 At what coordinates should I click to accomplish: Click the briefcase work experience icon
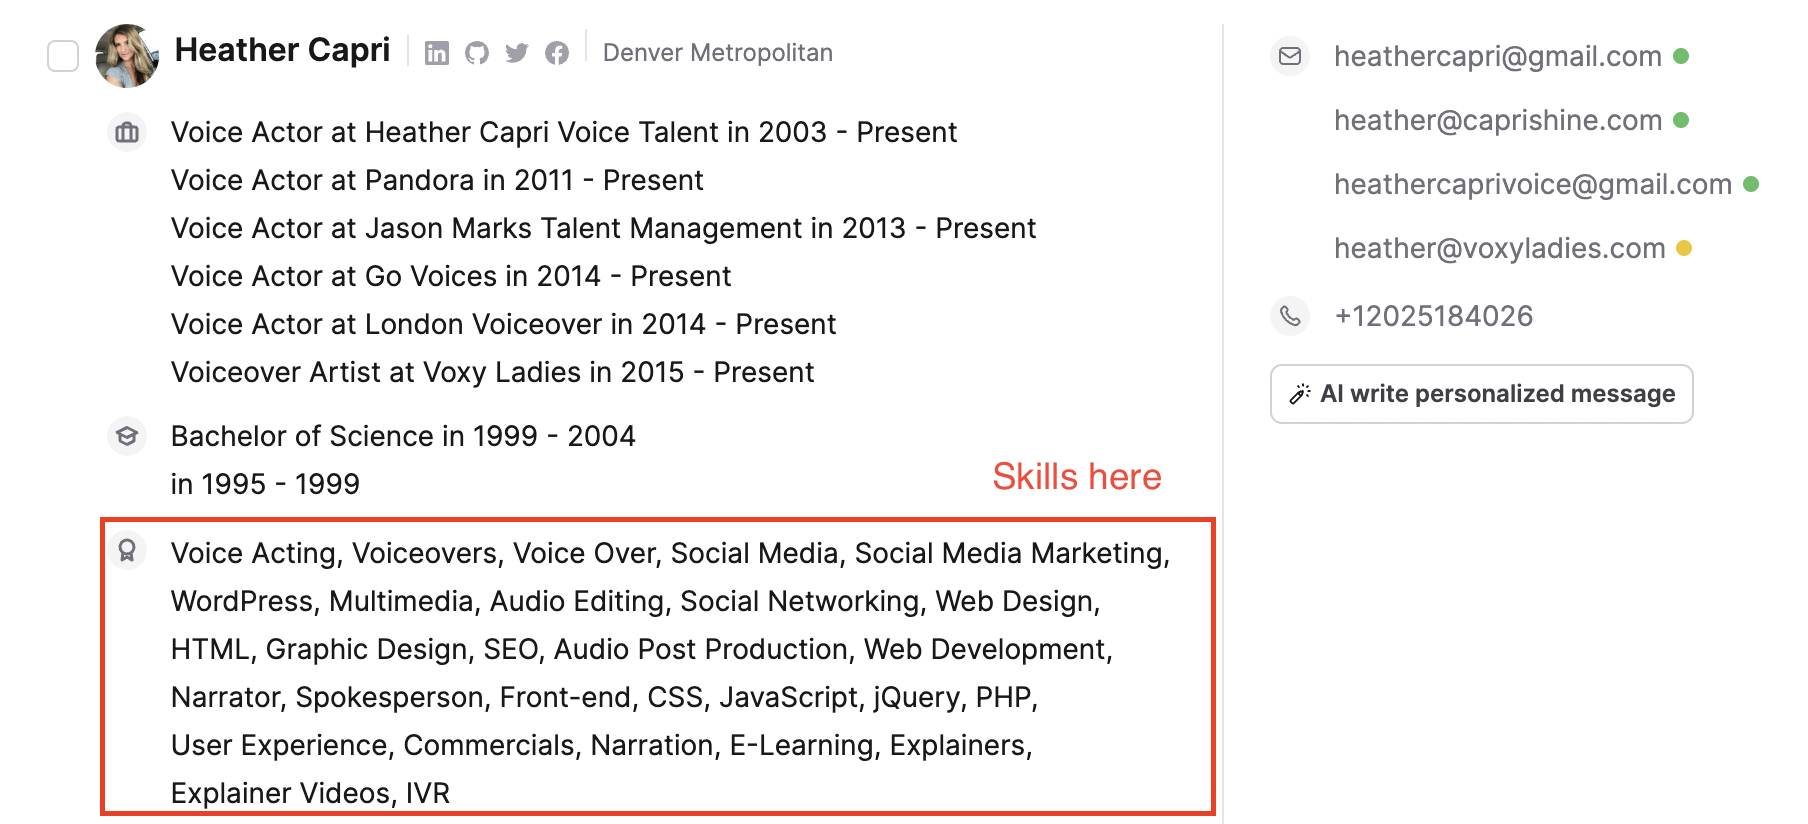click(127, 132)
